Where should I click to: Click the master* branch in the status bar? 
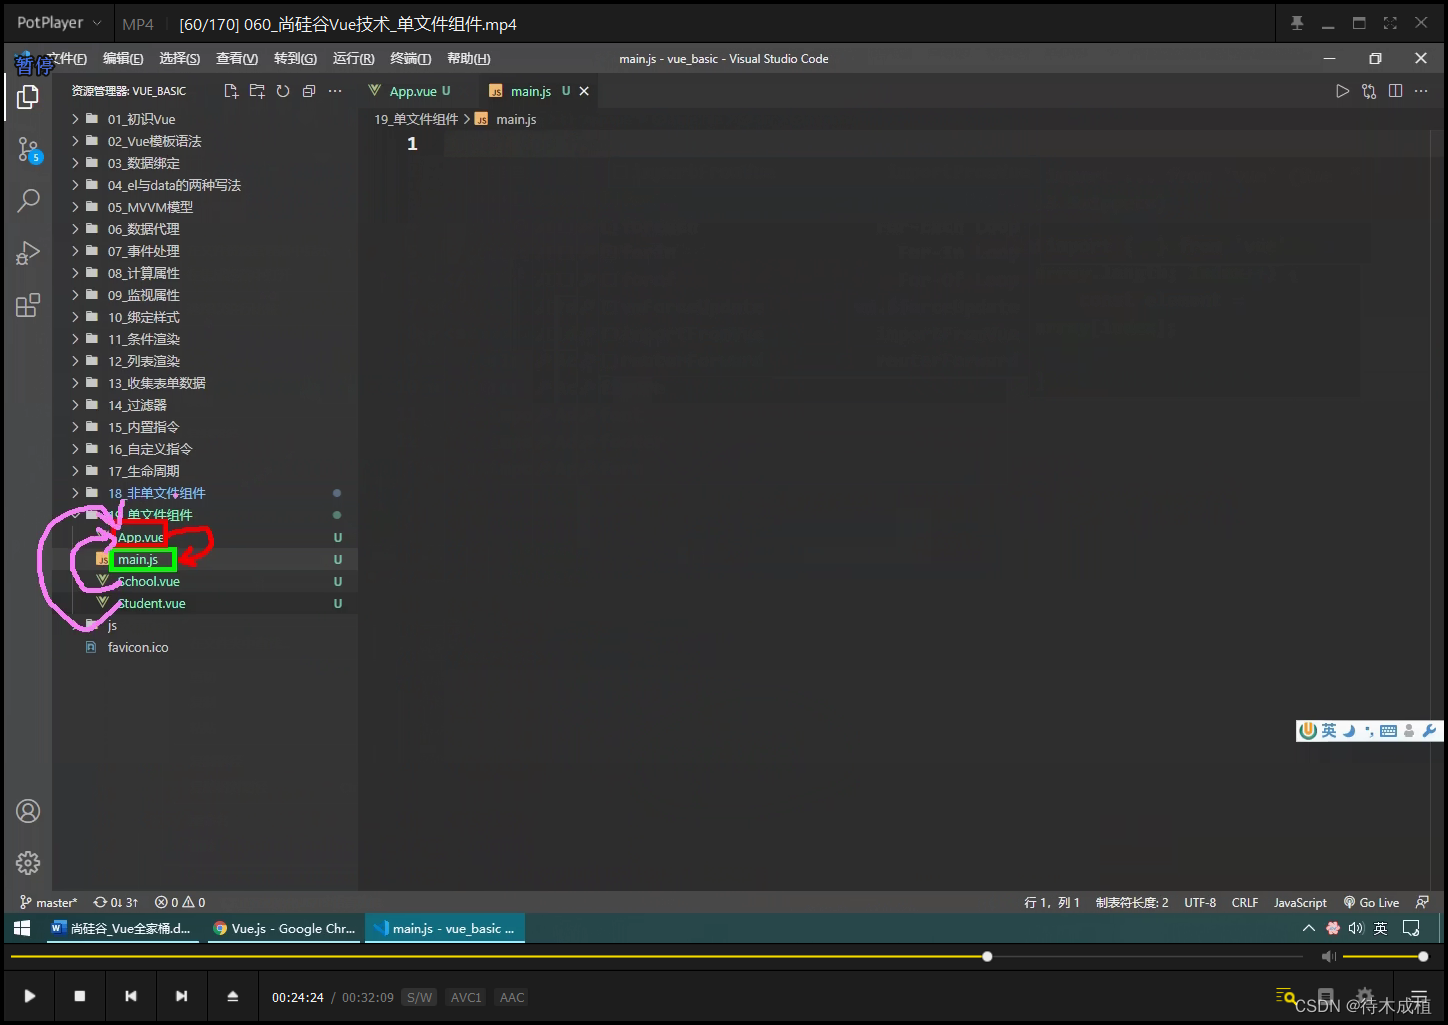click(48, 902)
